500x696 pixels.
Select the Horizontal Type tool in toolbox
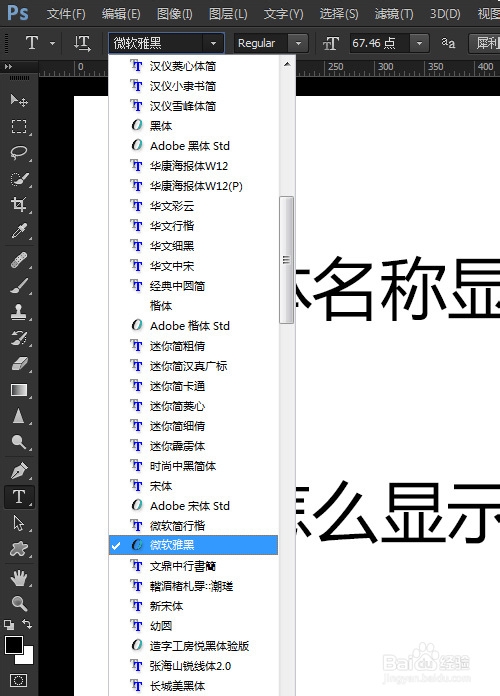pyautogui.click(x=19, y=497)
